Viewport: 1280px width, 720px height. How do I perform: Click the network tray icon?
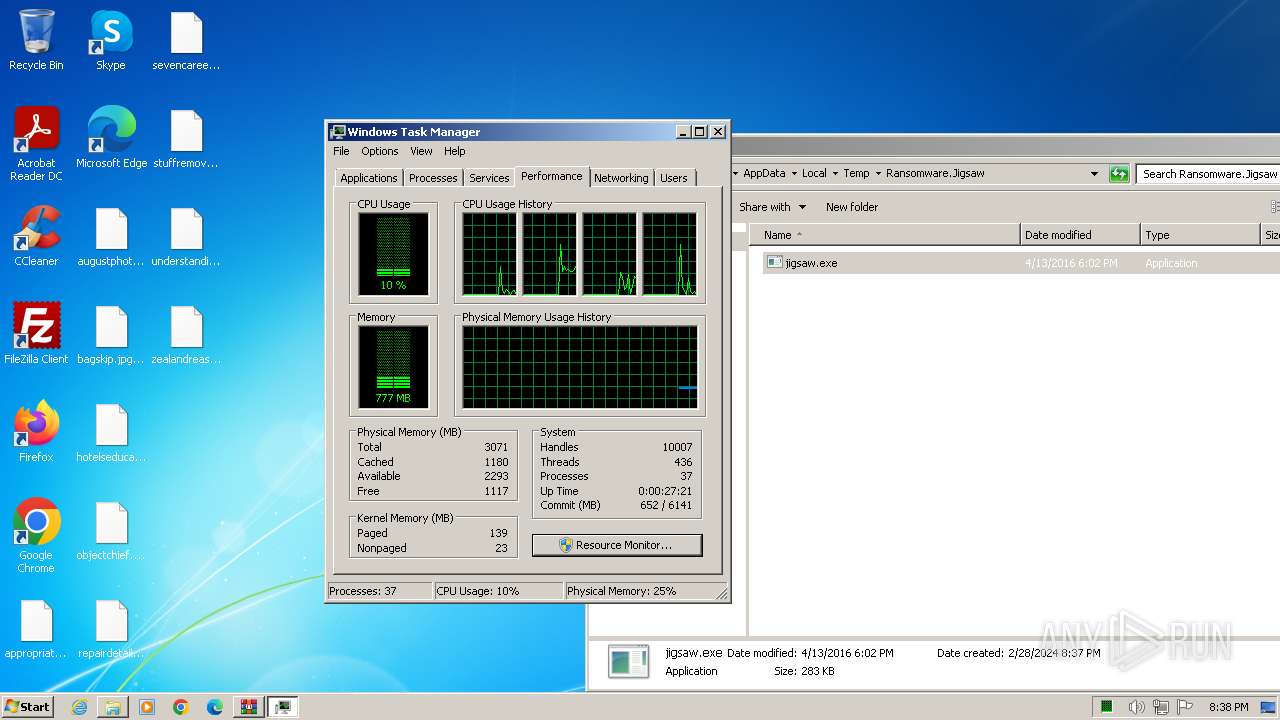[x=1161, y=707]
